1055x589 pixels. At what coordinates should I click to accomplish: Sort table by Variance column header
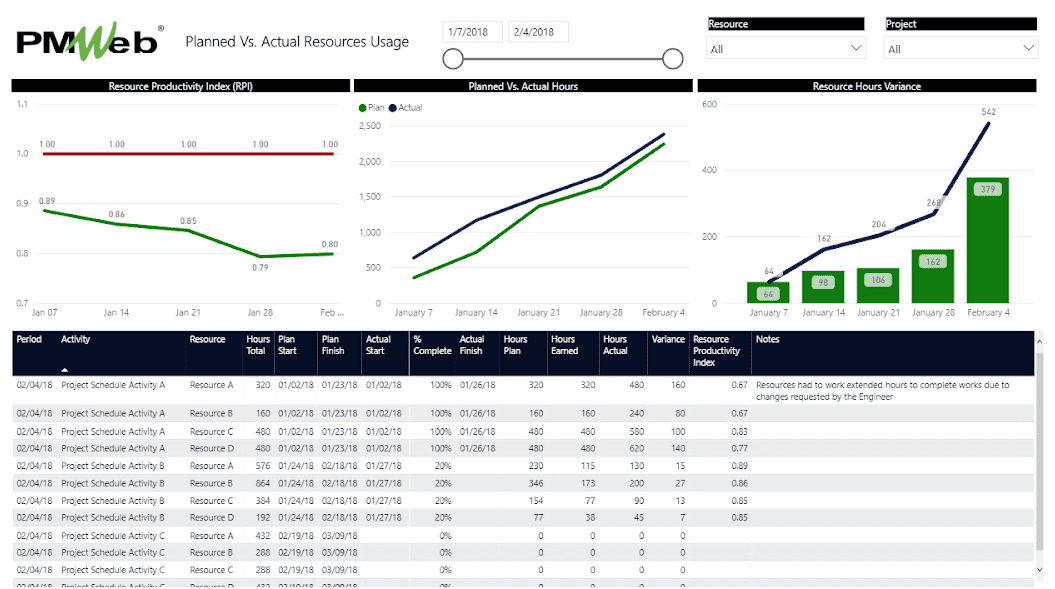click(668, 340)
